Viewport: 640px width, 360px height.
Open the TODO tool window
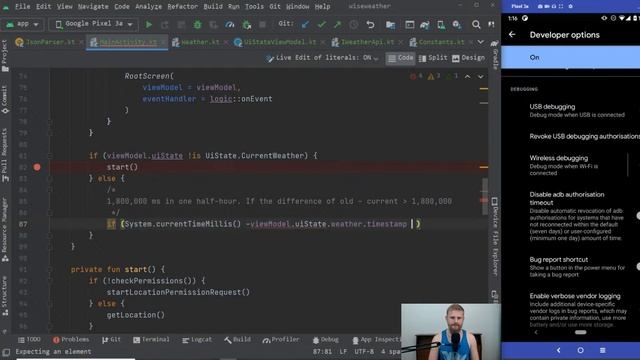pos(29,340)
